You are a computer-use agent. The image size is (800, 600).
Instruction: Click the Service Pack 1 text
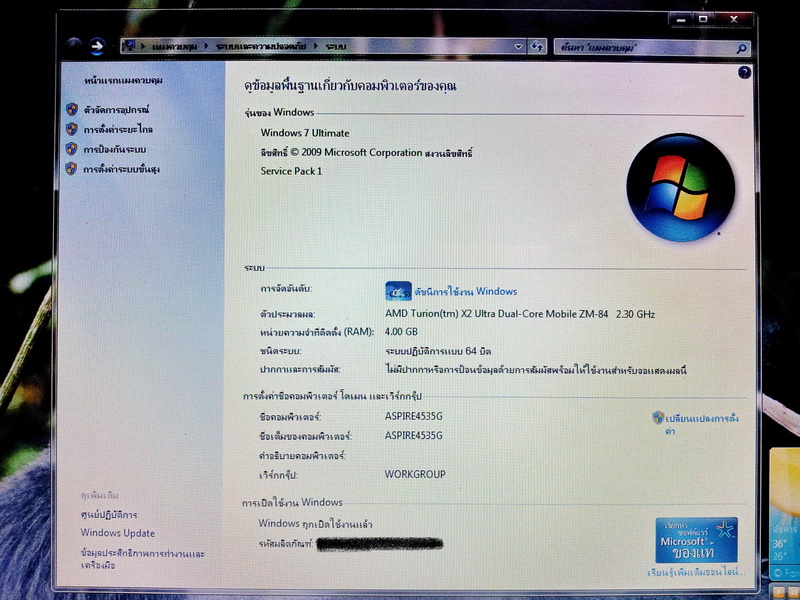pos(291,171)
